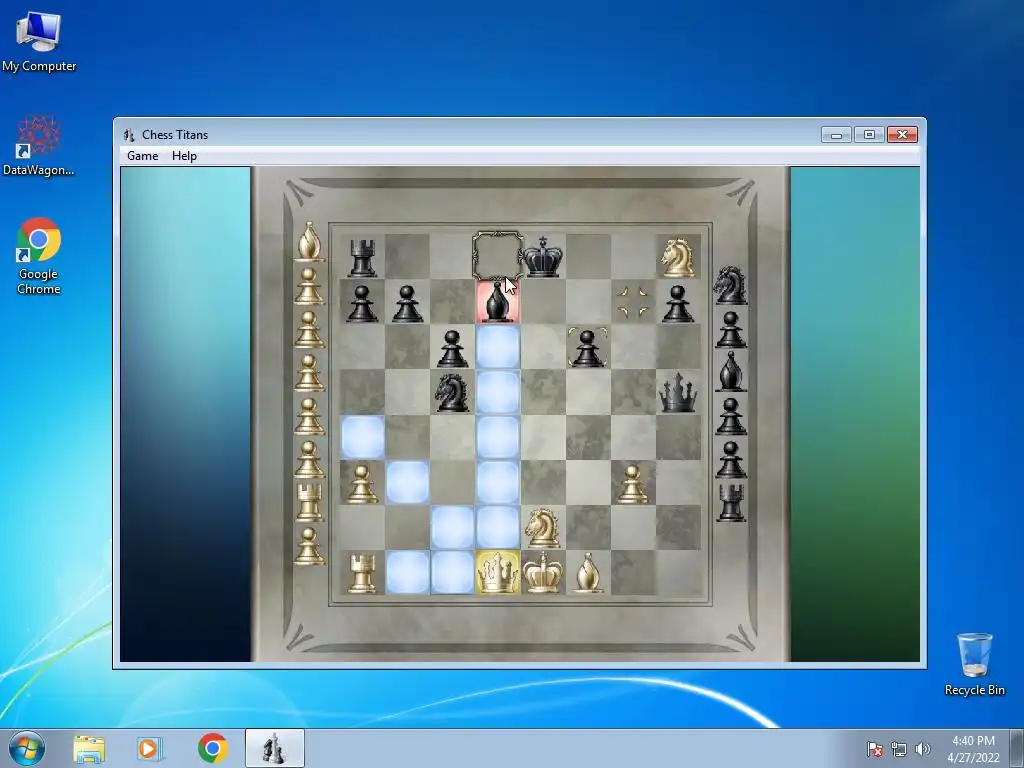1024x768 pixels.
Task: Click the black pawn below the white corner knight
Action: tap(678, 303)
